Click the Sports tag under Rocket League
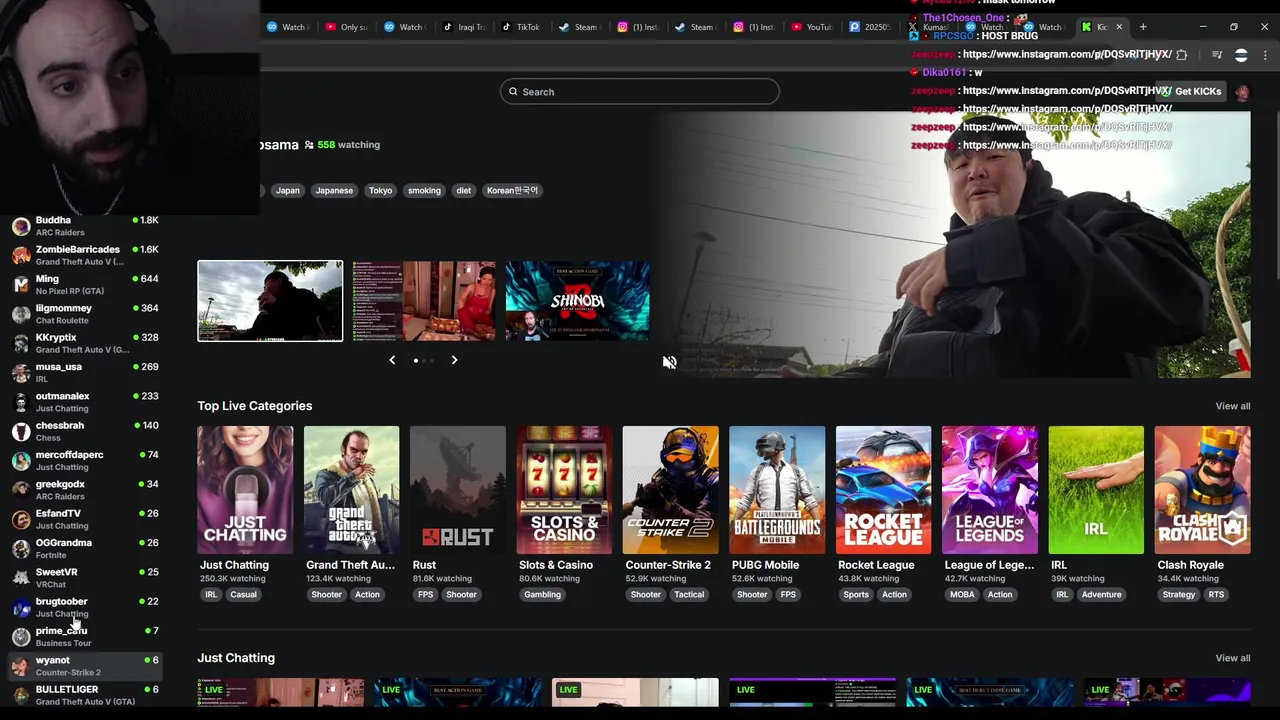 tap(856, 594)
